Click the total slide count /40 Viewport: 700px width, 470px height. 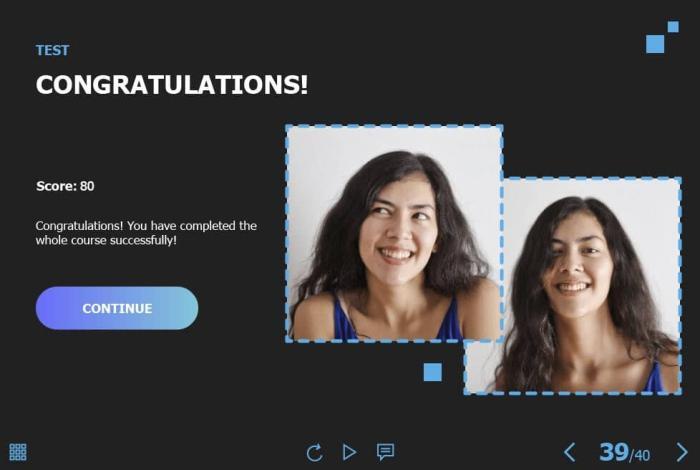click(640, 455)
